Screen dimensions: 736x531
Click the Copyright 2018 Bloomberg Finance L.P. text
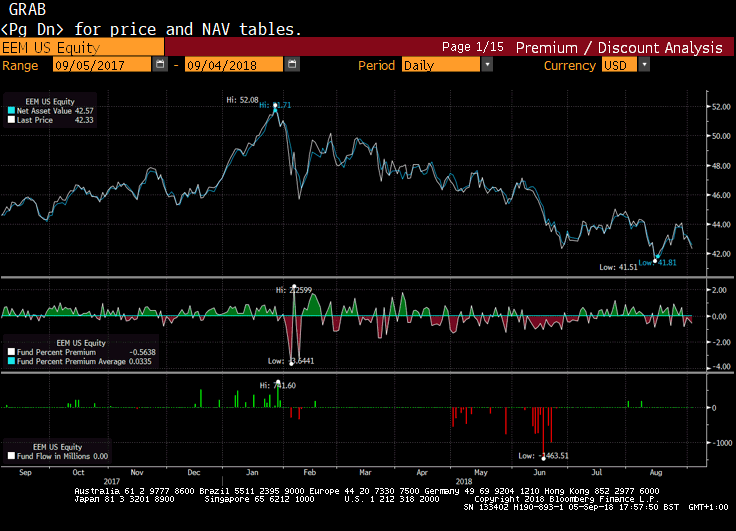coord(566,499)
